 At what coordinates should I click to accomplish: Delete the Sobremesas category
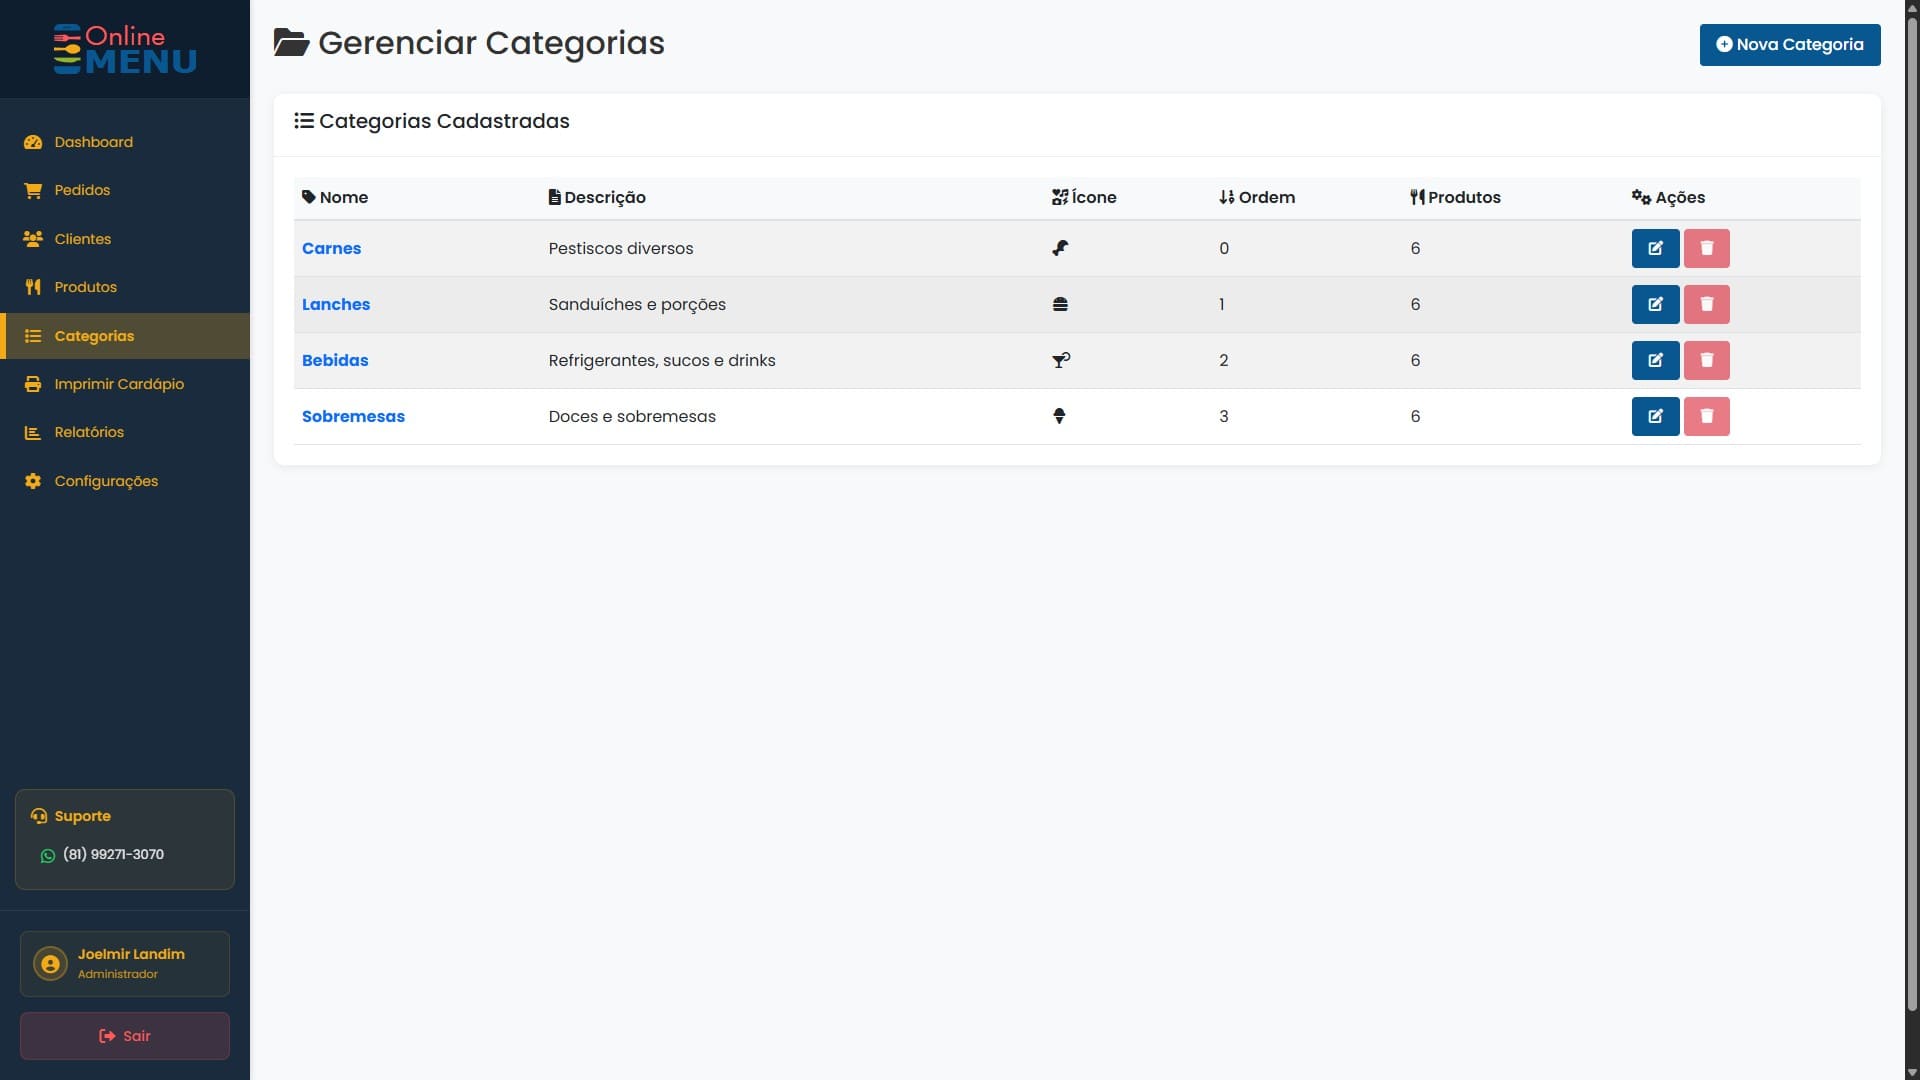click(x=1707, y=416)
